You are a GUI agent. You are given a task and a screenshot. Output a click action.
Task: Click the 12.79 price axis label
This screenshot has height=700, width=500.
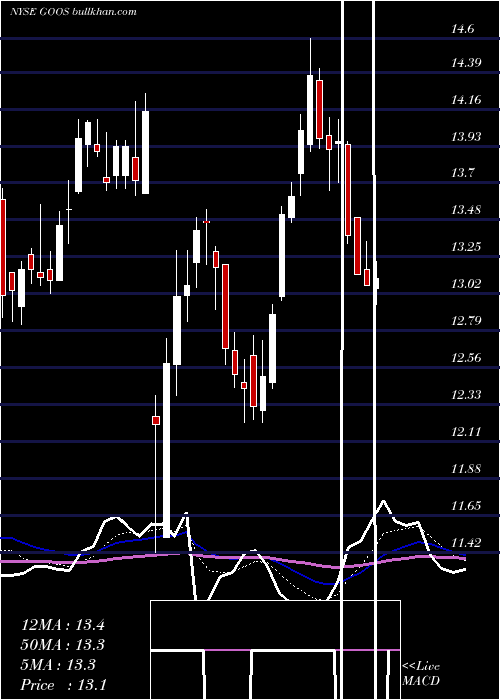466,321
